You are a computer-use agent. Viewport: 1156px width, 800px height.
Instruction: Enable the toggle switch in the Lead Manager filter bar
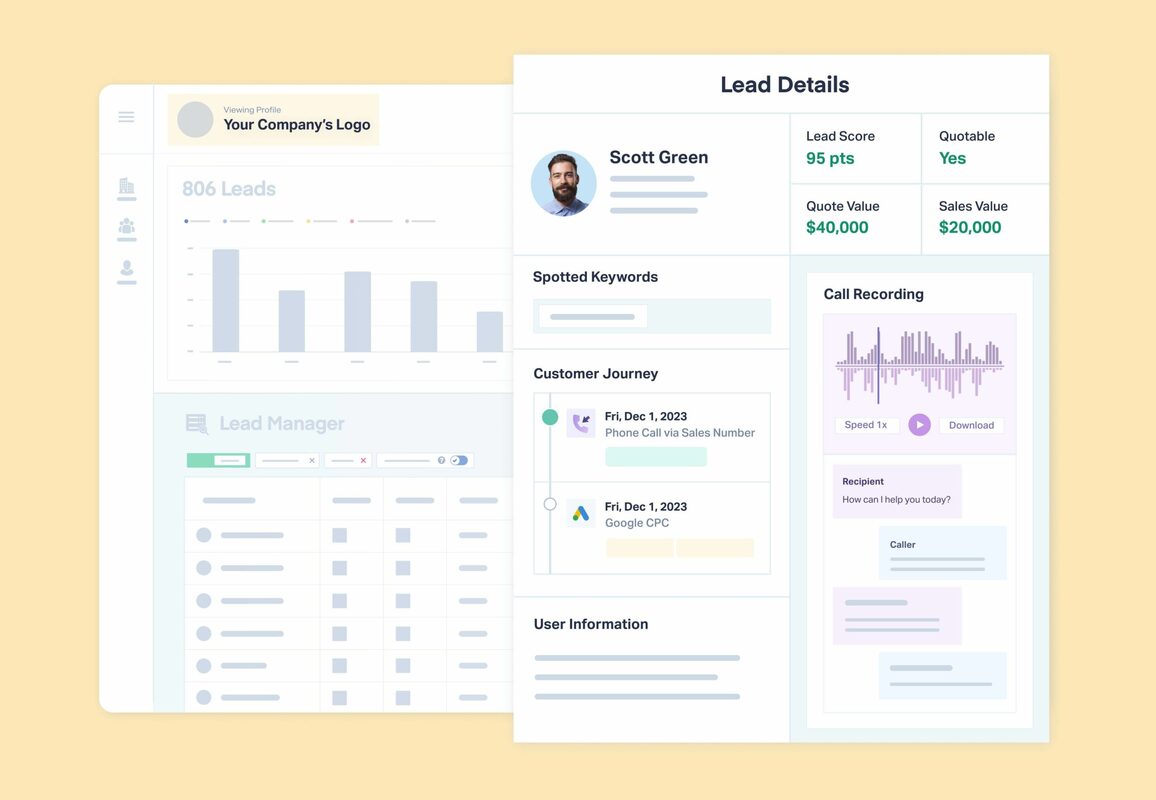coord(457,460)
